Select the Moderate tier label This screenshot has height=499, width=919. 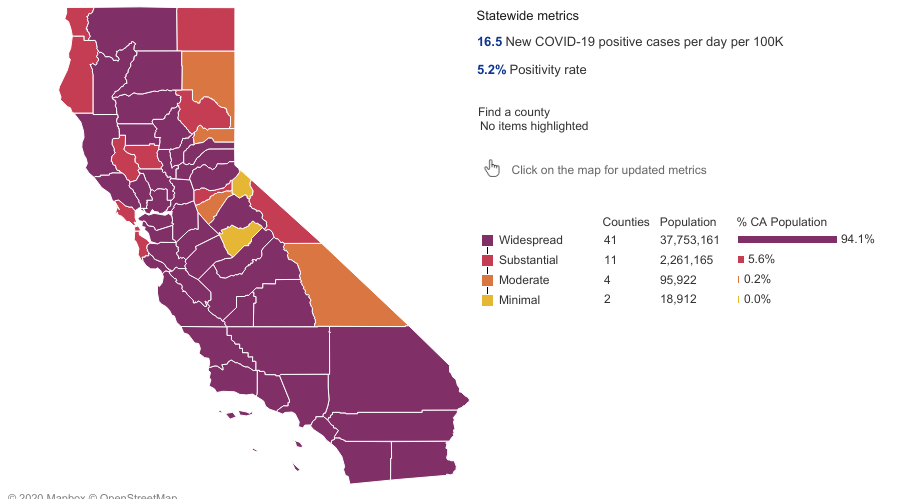(x=524, y=280)
